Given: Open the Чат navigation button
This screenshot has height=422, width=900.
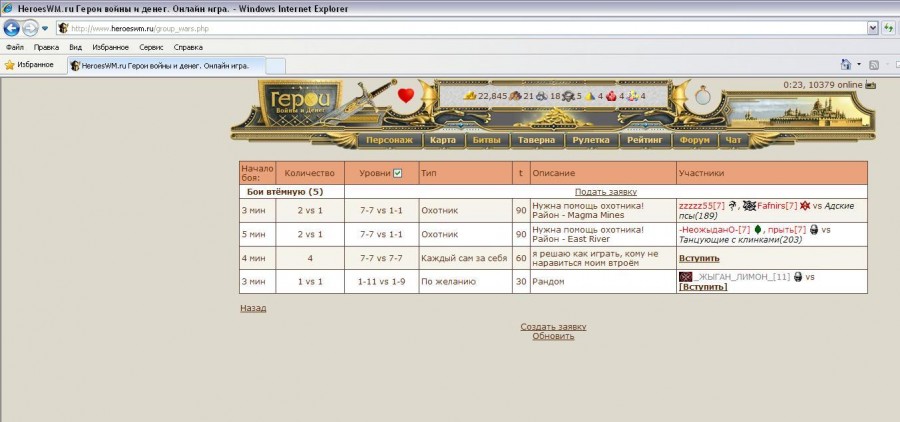Looking at the screenshot, I should (x=733, y=140).
